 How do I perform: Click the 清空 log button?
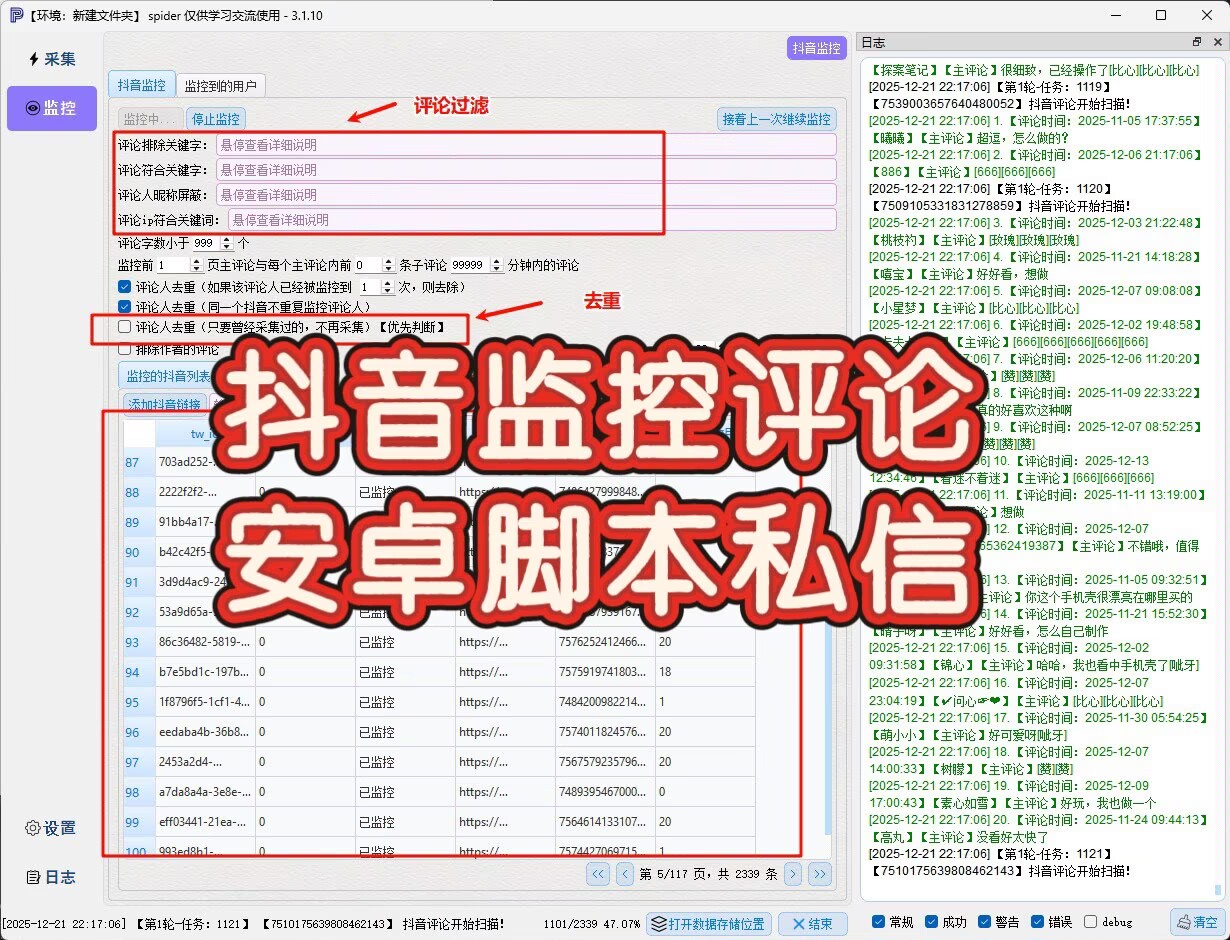click(x=1197, y=922)
